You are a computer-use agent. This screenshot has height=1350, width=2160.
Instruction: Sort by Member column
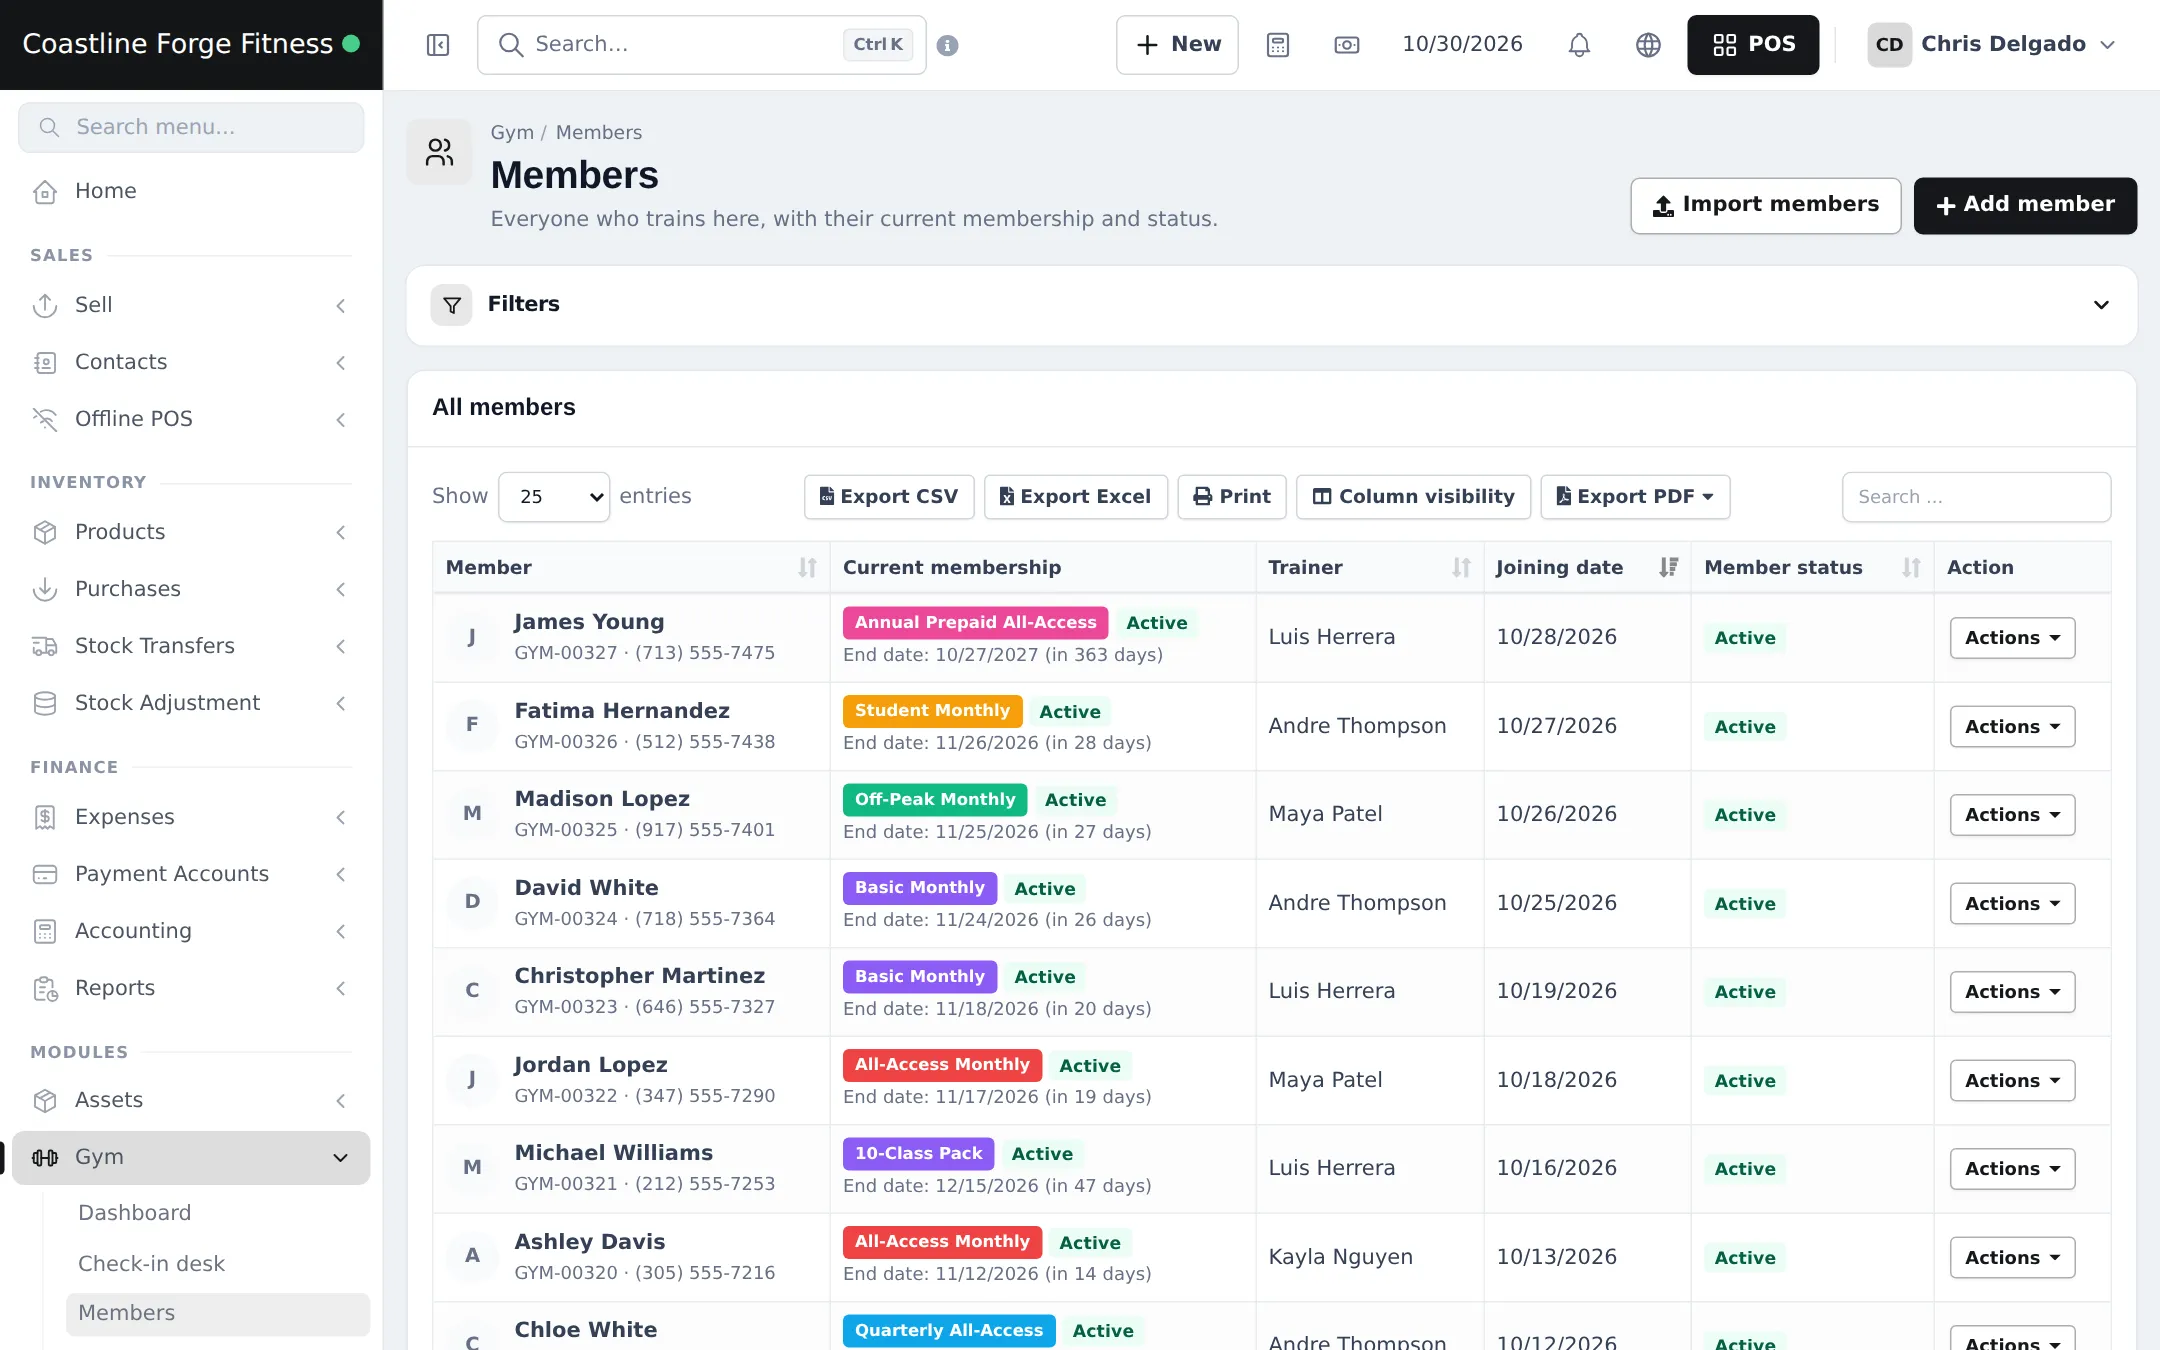tap(631, 568)
